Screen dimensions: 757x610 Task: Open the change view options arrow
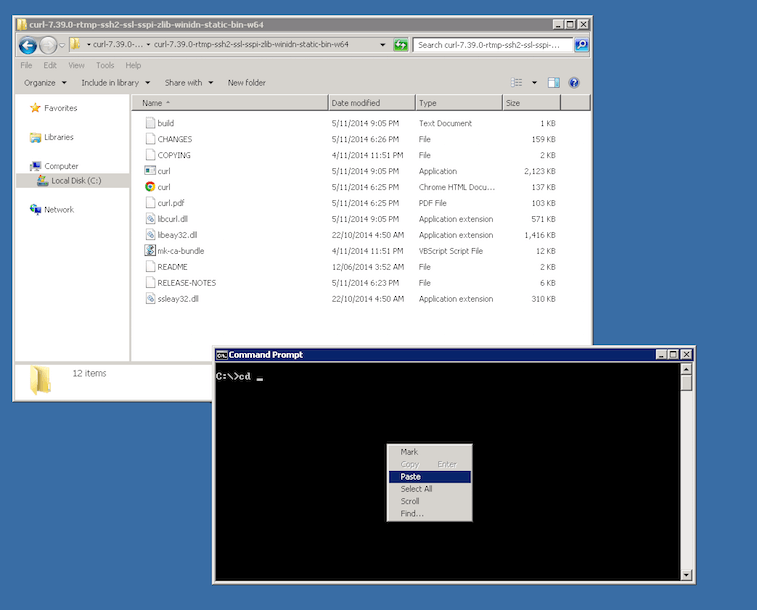[534, 83]
